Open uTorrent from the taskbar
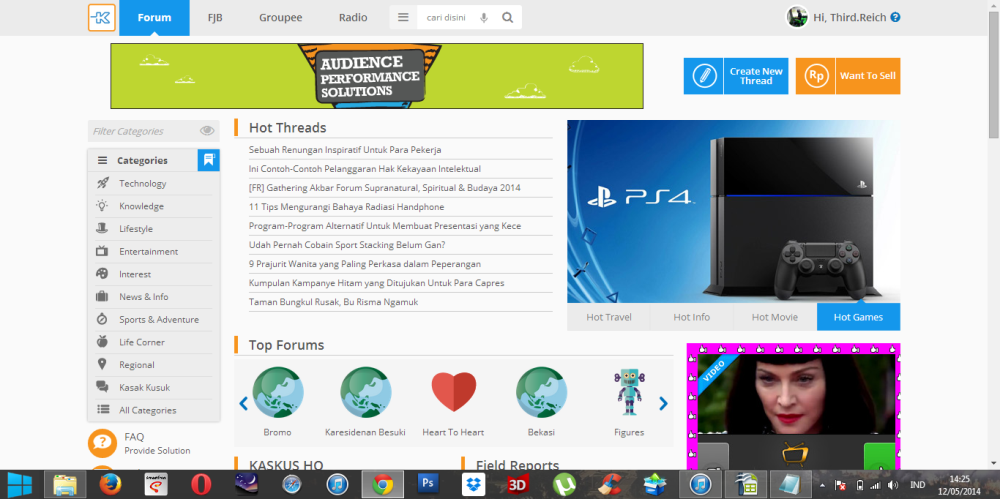The height and width of the screenshot is (499, 1000). pyautogui.click(x=564, y=485)
